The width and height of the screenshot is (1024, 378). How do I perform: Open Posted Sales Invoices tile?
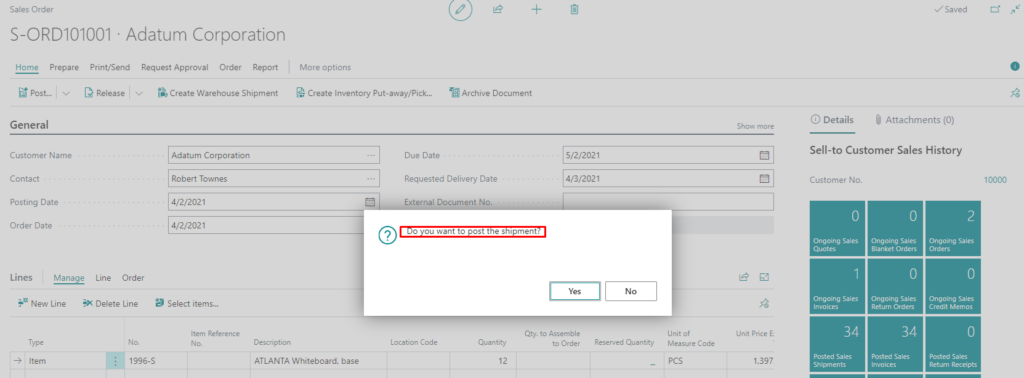[895, 344]
